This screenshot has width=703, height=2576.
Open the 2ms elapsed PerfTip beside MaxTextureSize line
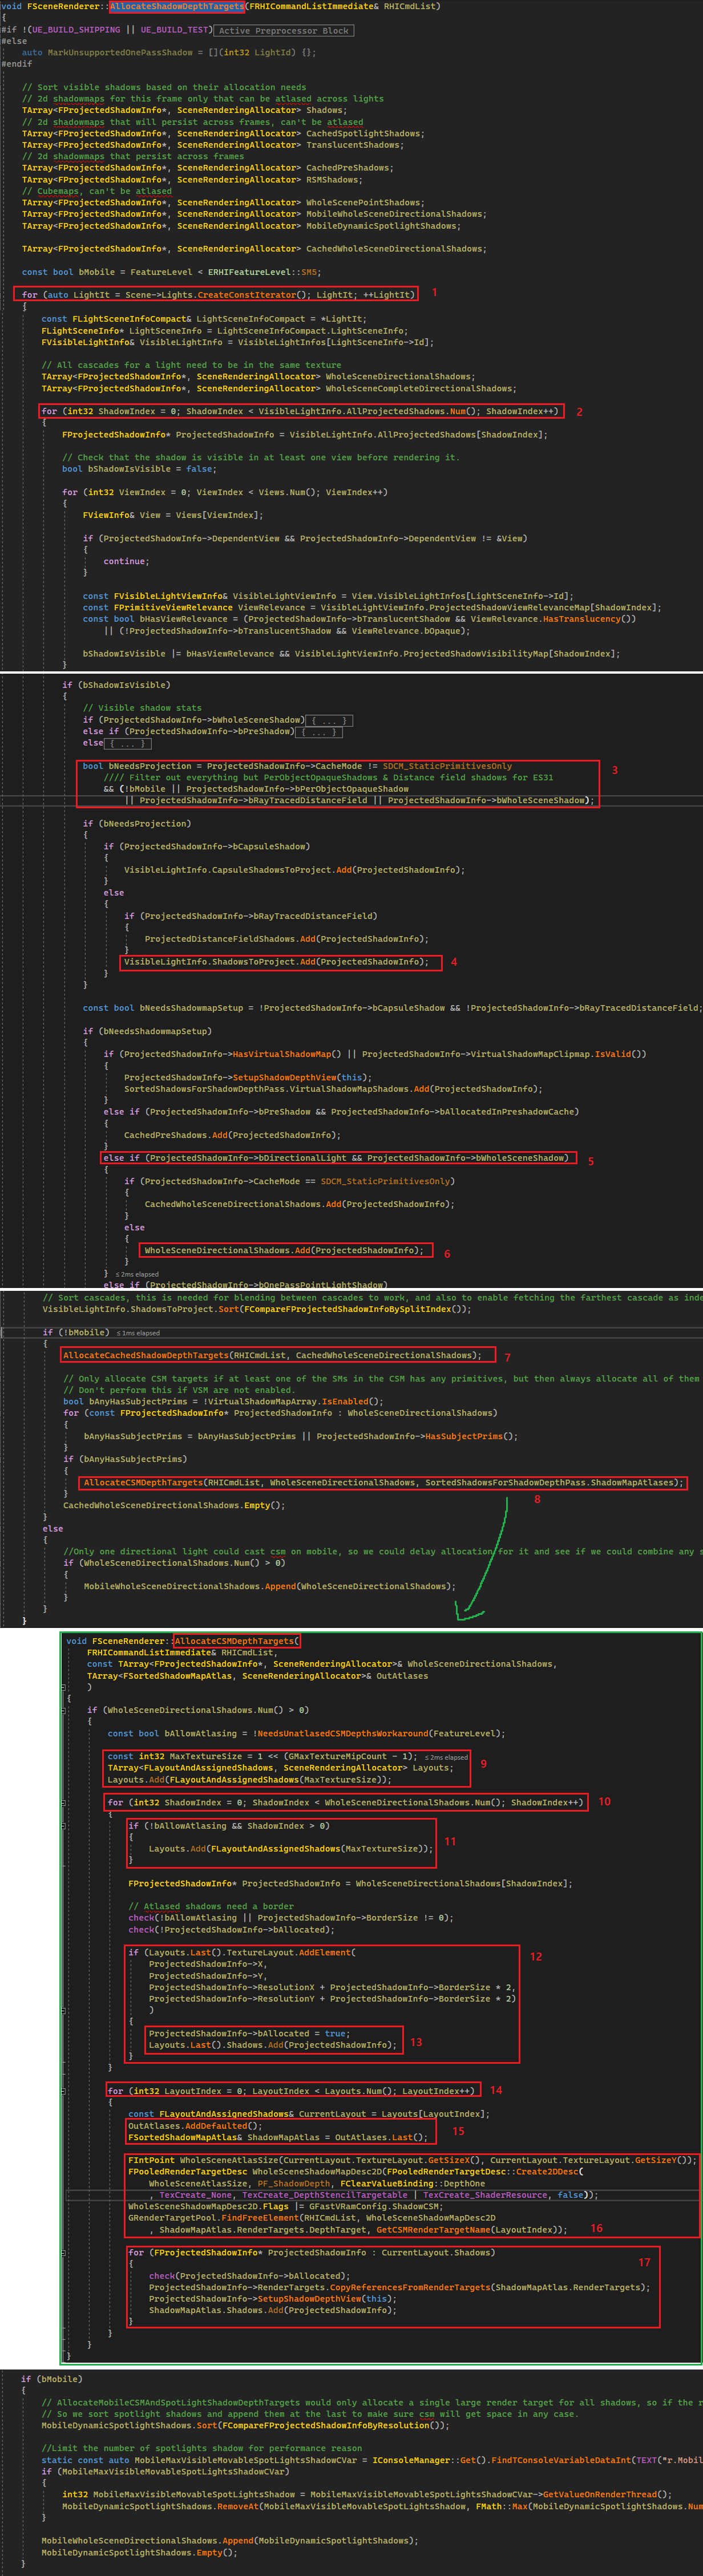point(446,1757)
